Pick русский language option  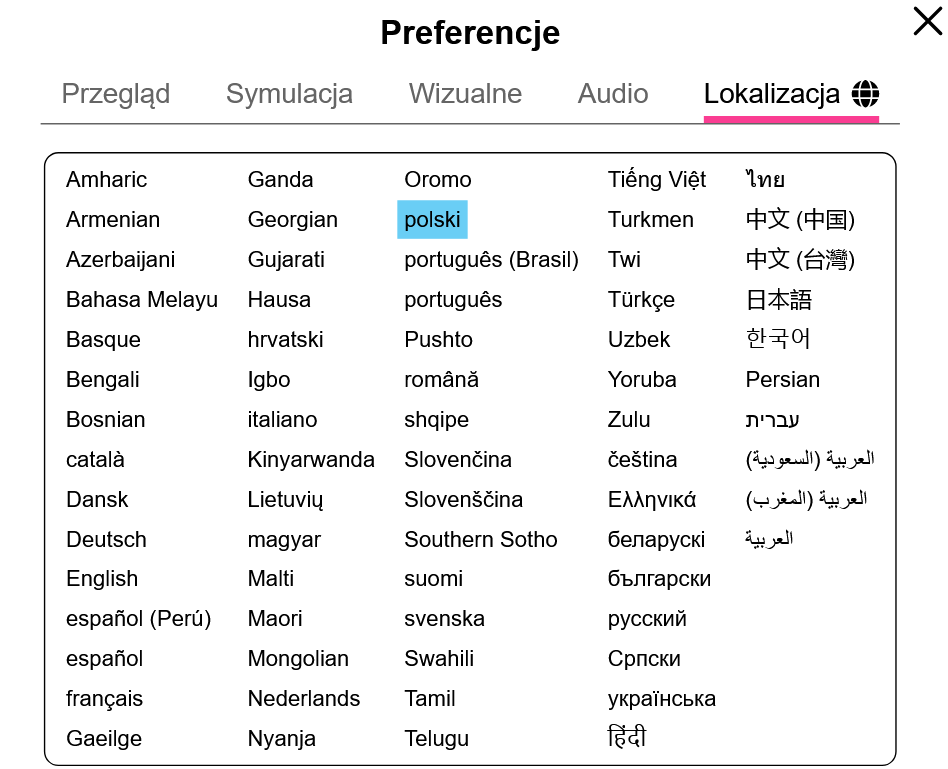(647, 619)
